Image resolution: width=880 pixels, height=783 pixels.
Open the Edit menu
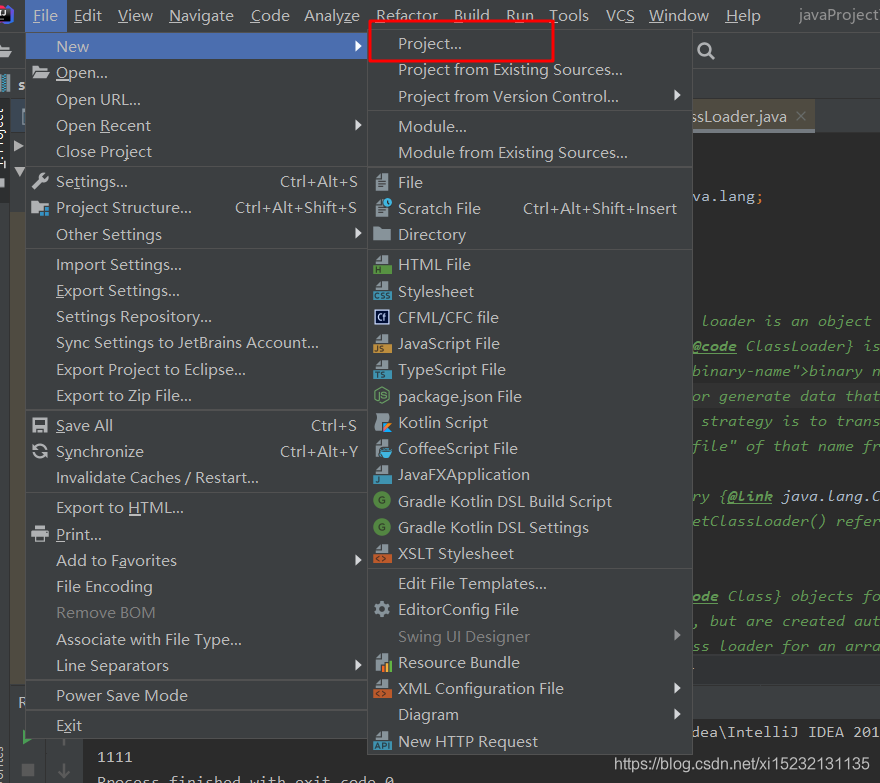pyautogui.click(x=88, y=16)
